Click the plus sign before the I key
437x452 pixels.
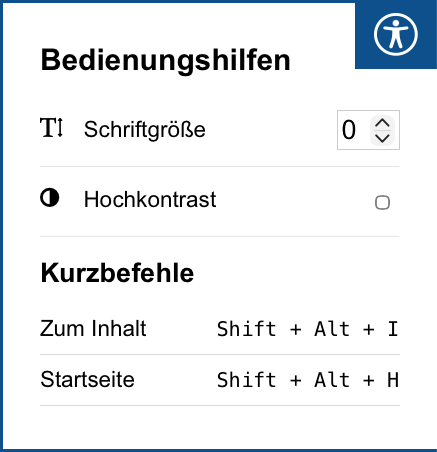369,330
